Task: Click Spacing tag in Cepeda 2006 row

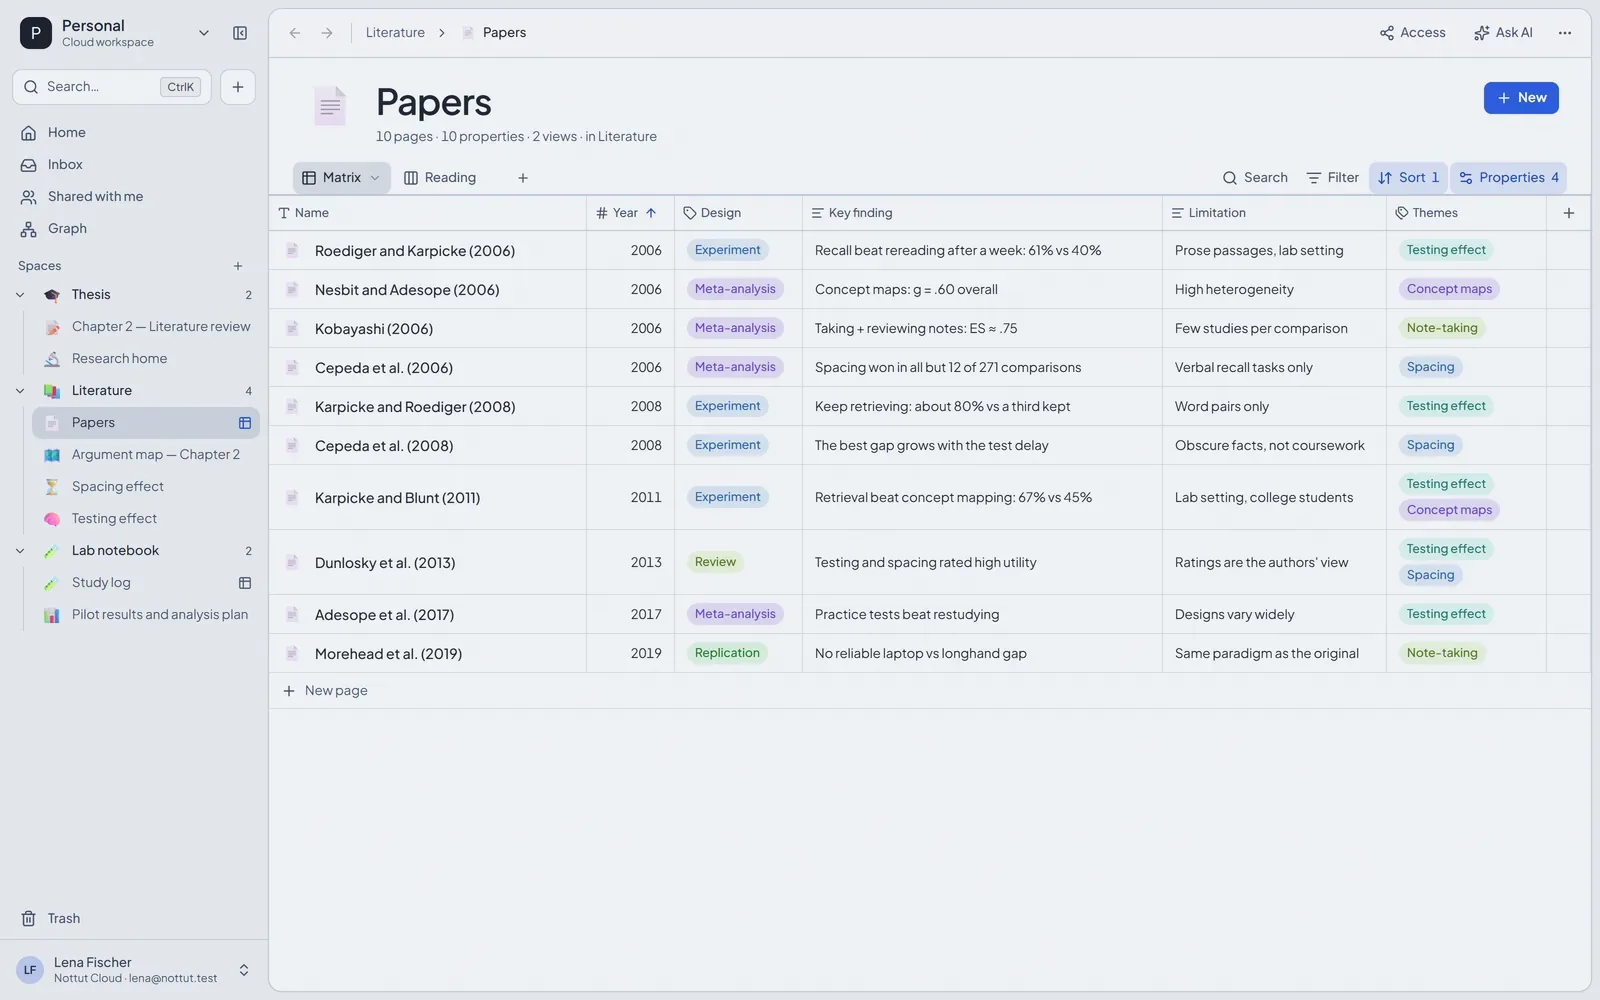Action: coord(1430,367)
